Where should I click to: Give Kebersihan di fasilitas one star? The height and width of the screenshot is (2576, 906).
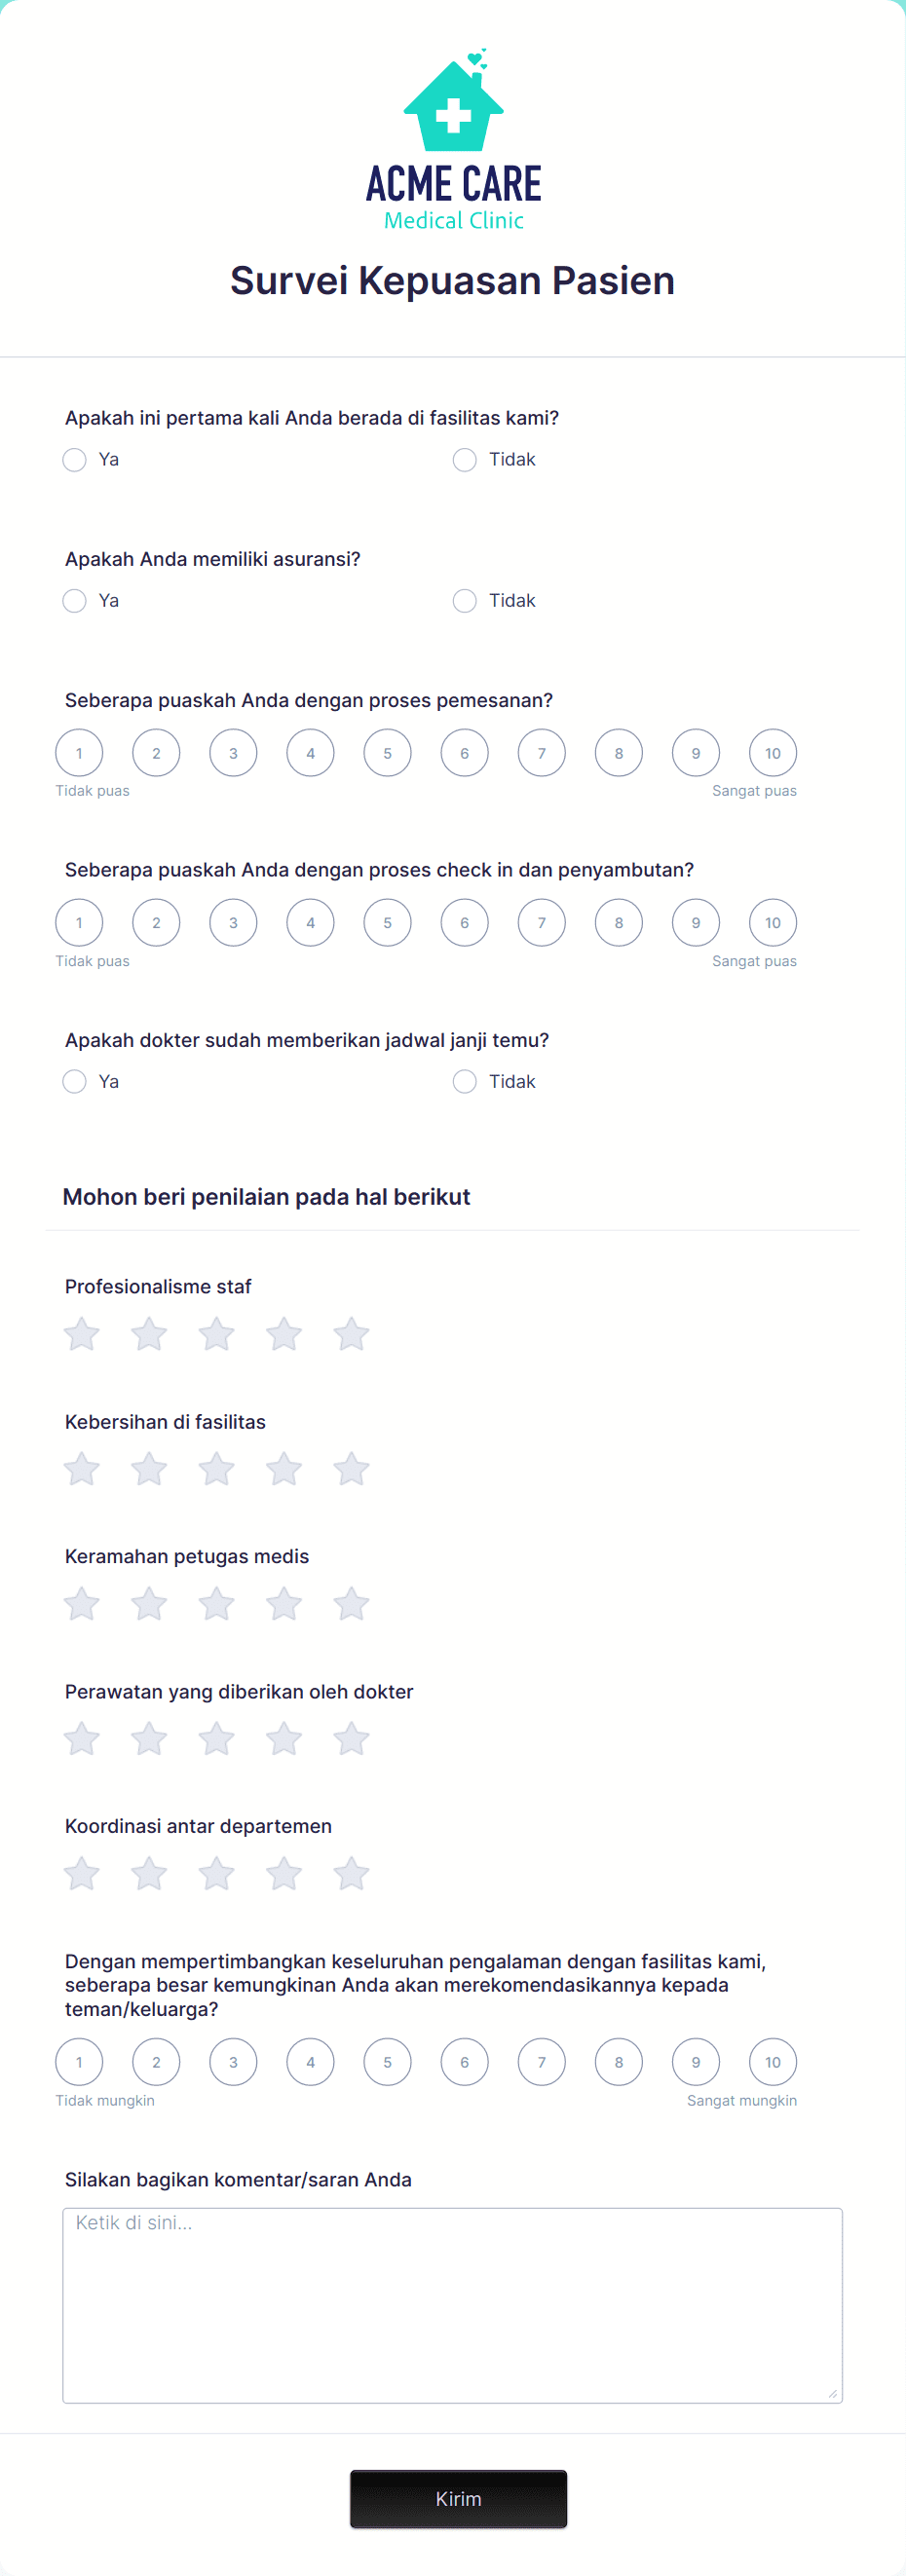click(x=82, y=1469)
